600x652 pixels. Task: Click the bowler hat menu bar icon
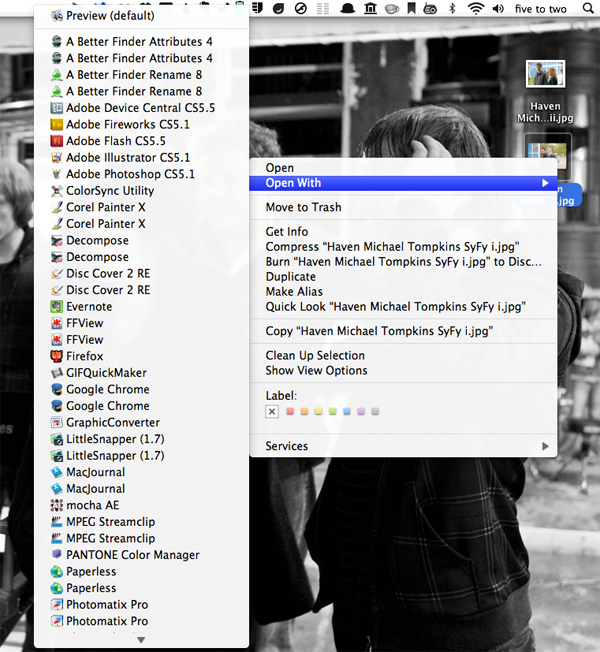click(347, 9)
